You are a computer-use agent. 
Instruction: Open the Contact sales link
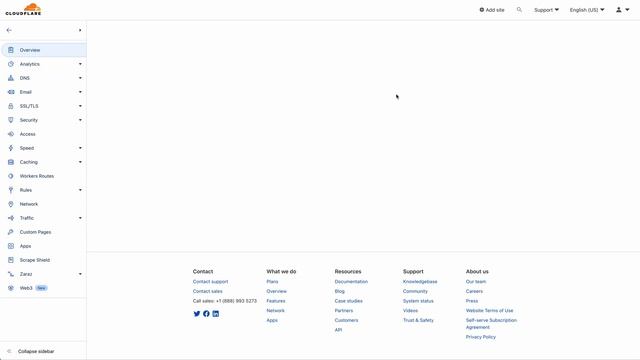207,291
